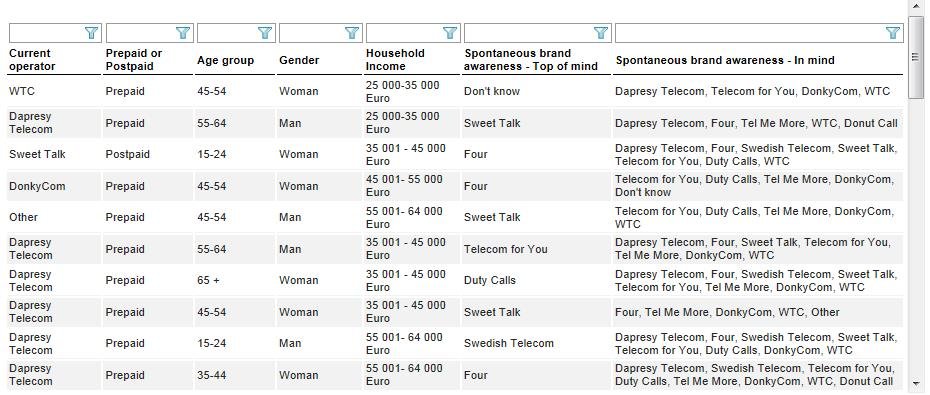Focus the Age group filter text box

[x=228, y=33]
